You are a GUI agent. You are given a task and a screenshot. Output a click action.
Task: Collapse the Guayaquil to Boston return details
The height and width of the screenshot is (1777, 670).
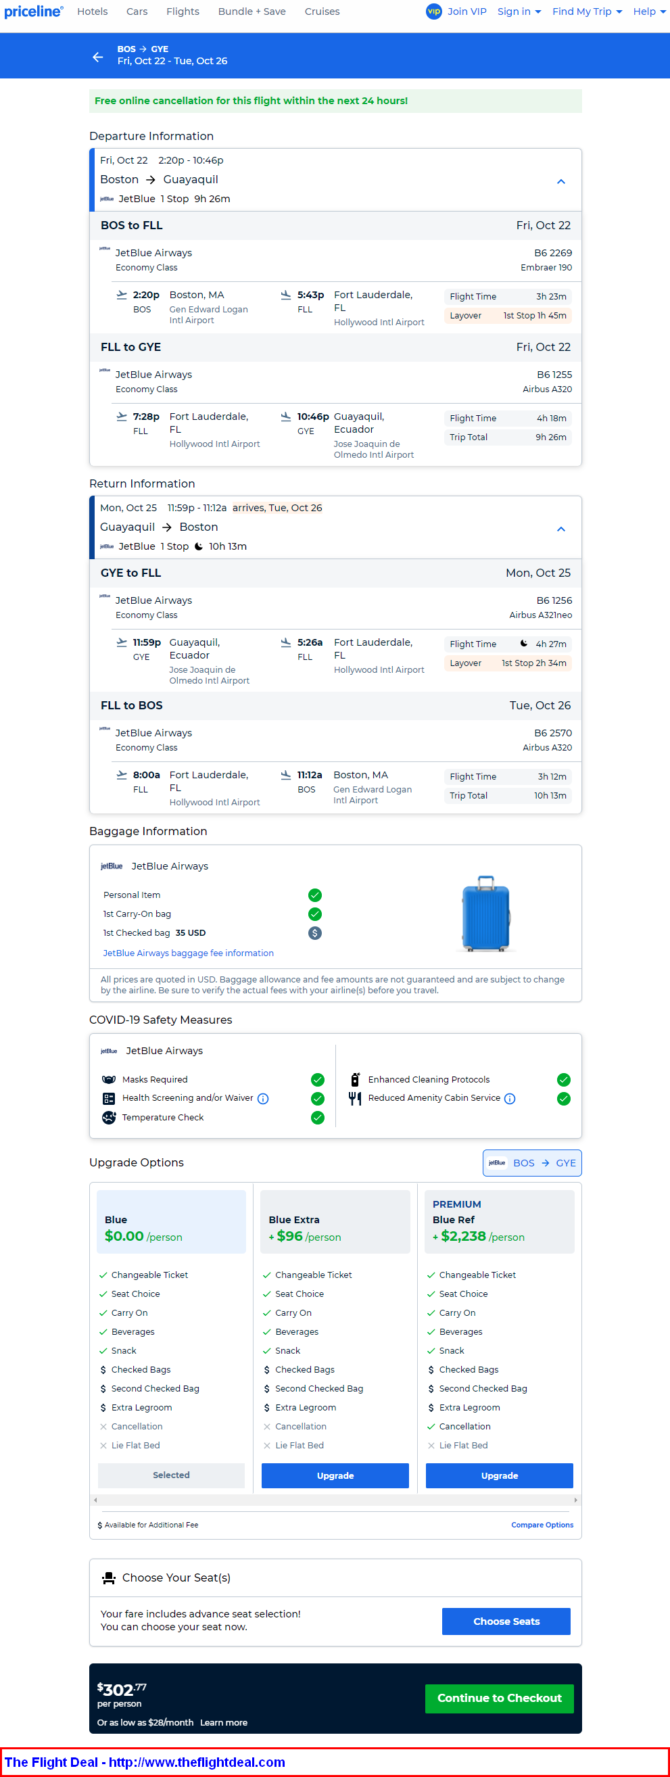pos(561,529)
